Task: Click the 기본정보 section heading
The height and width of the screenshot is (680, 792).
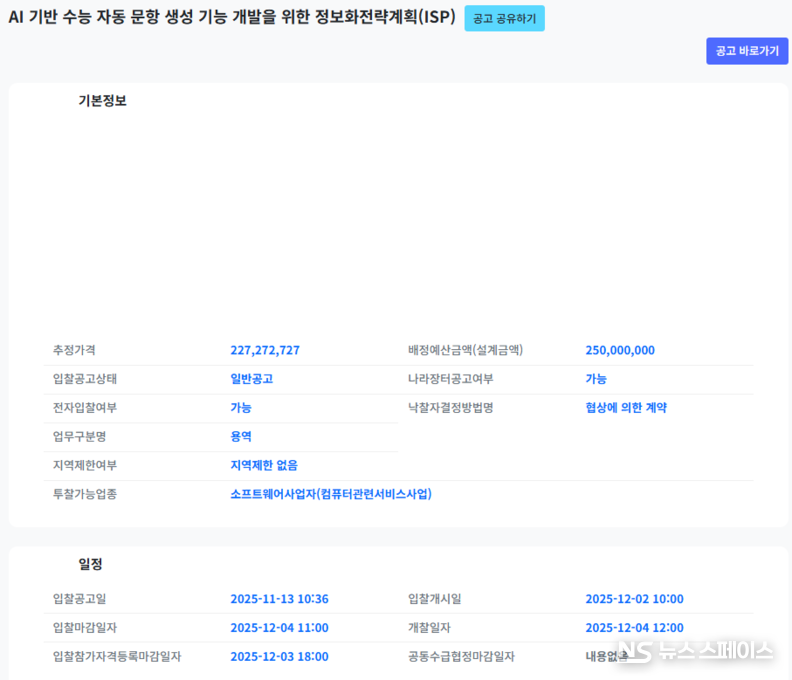Action: (102, 101)
